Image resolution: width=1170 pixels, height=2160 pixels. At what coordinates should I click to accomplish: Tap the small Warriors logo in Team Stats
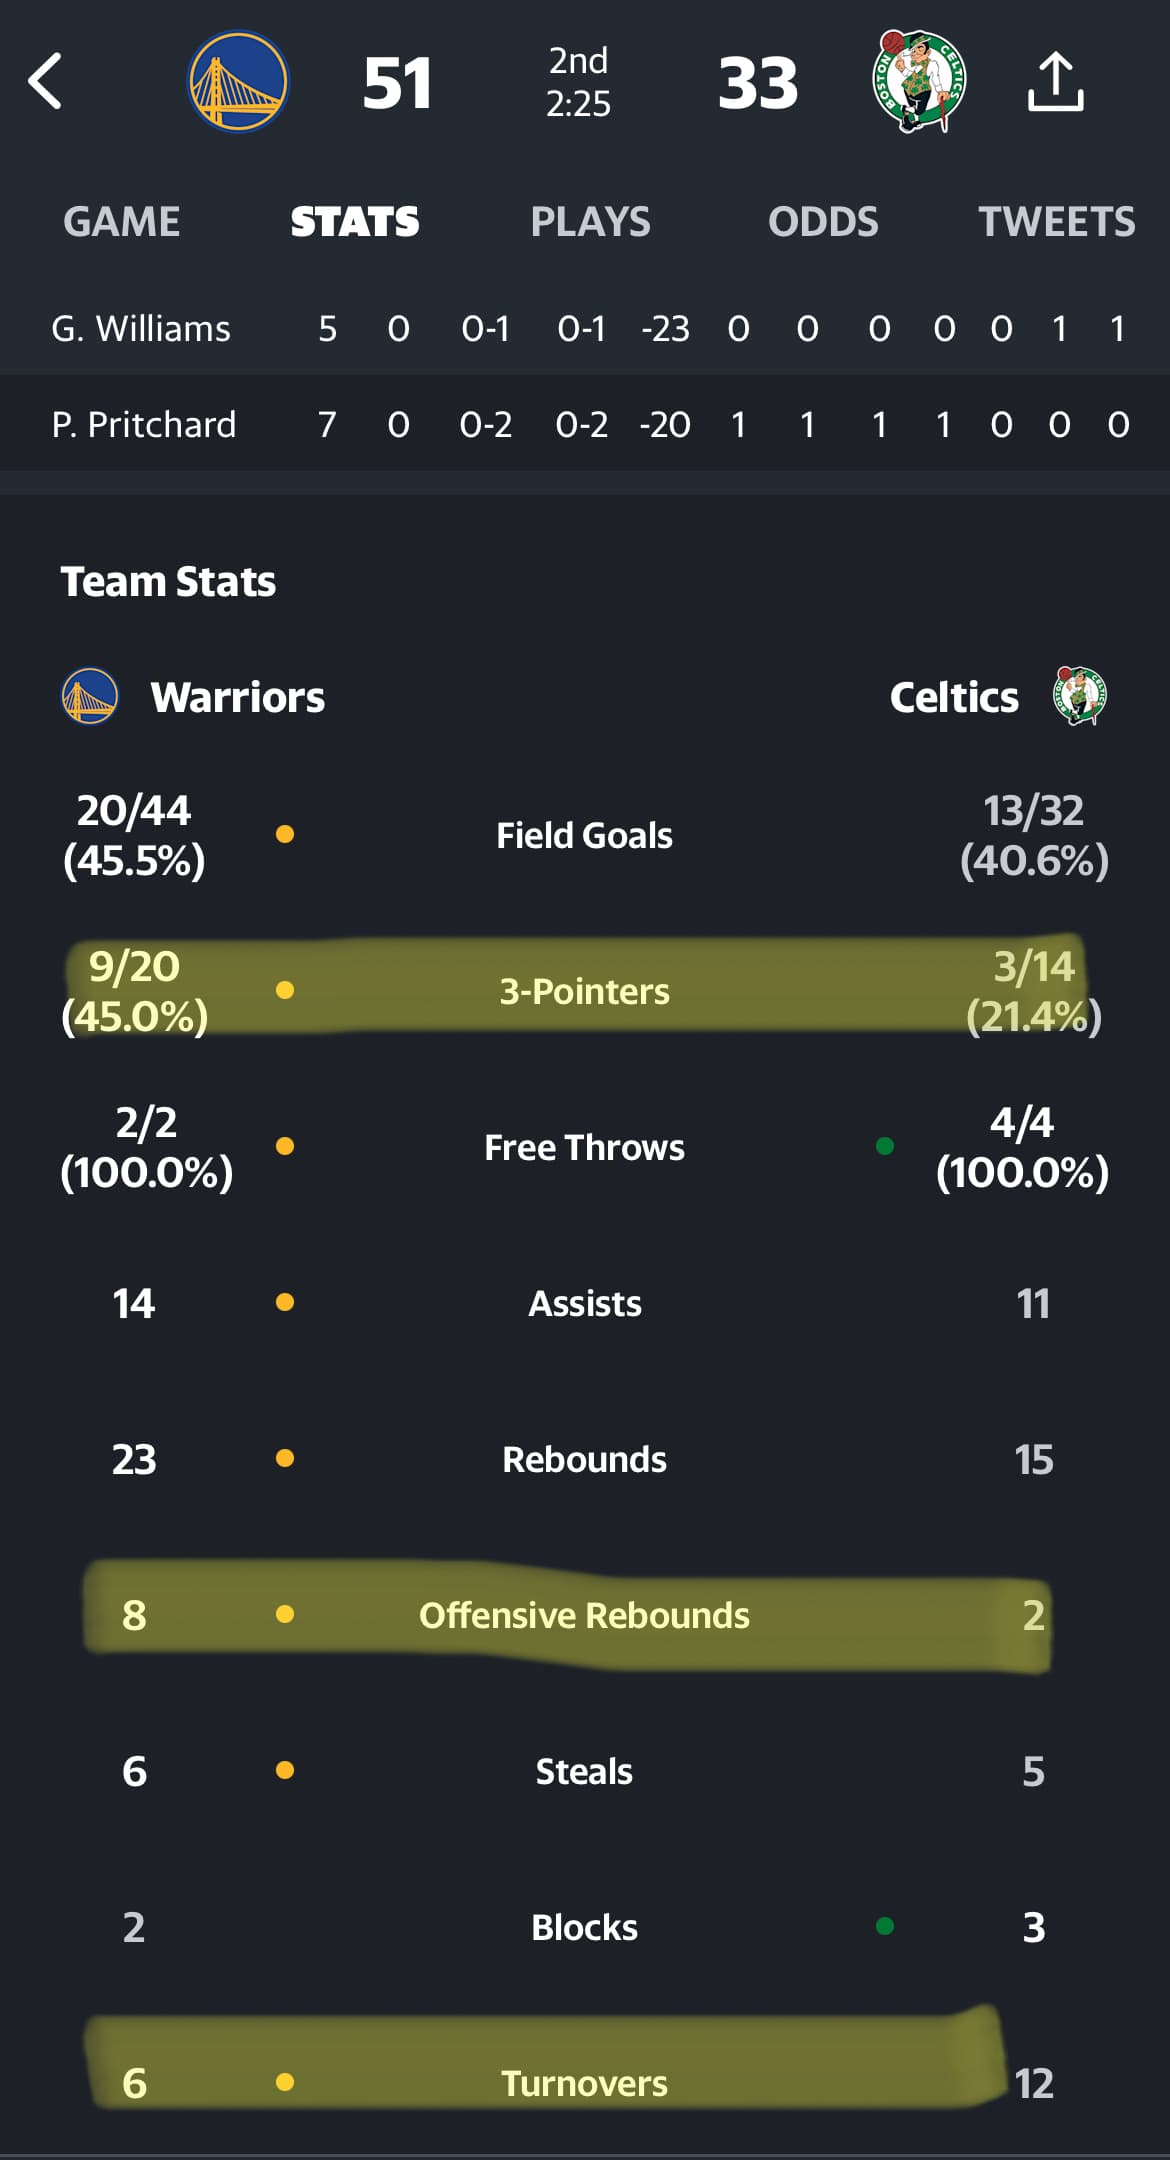[90, 696]
